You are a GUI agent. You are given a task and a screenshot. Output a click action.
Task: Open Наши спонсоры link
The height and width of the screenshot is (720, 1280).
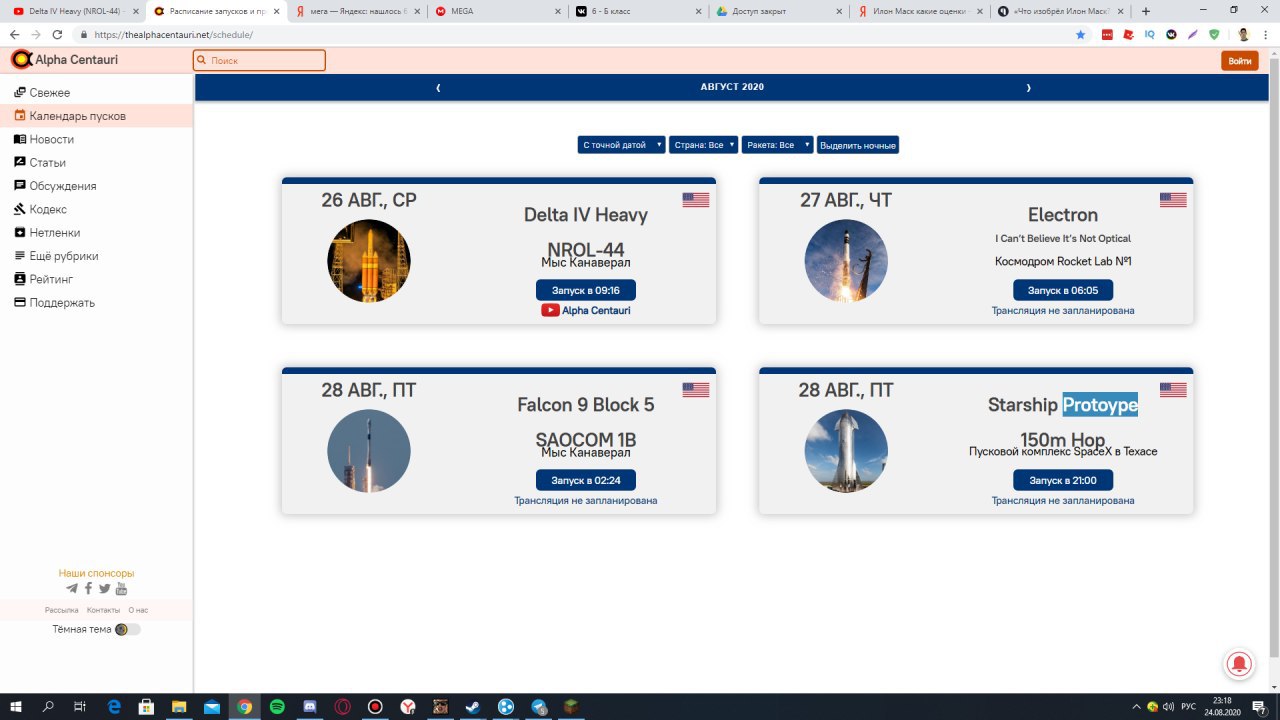(96, 574)
